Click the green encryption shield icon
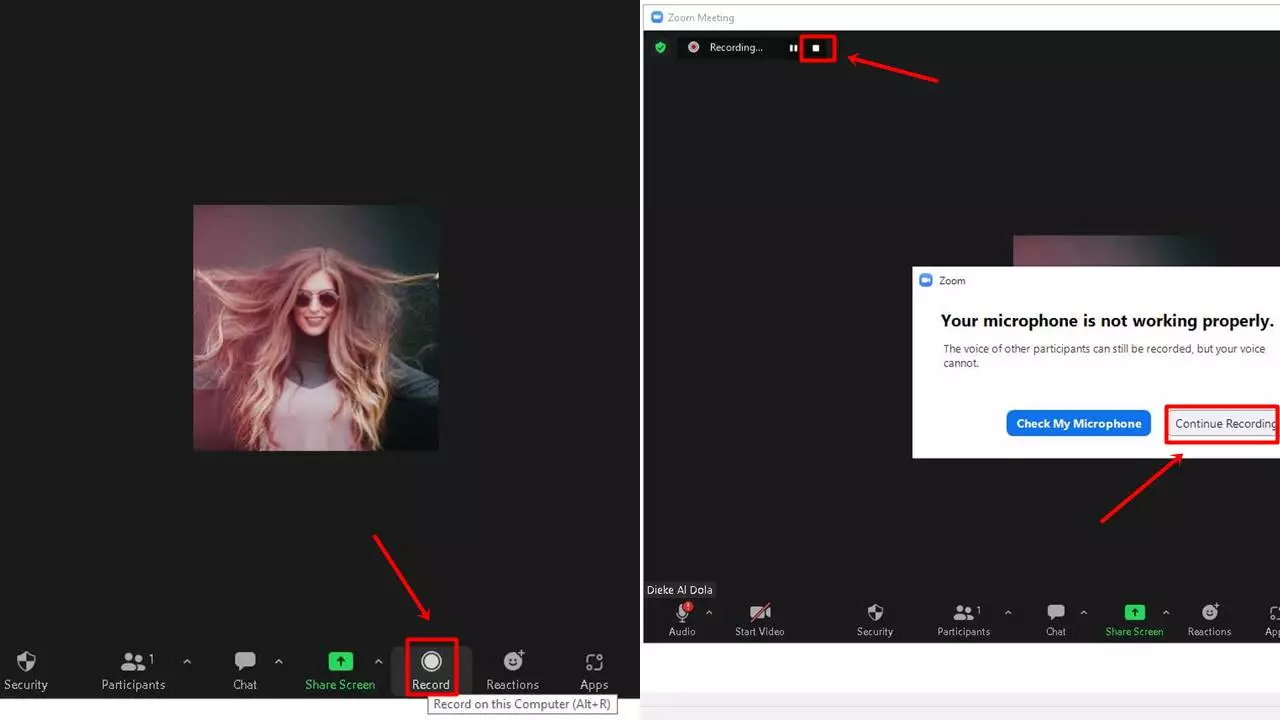Viewport: 1280px width, 720px height. [660, 47]
